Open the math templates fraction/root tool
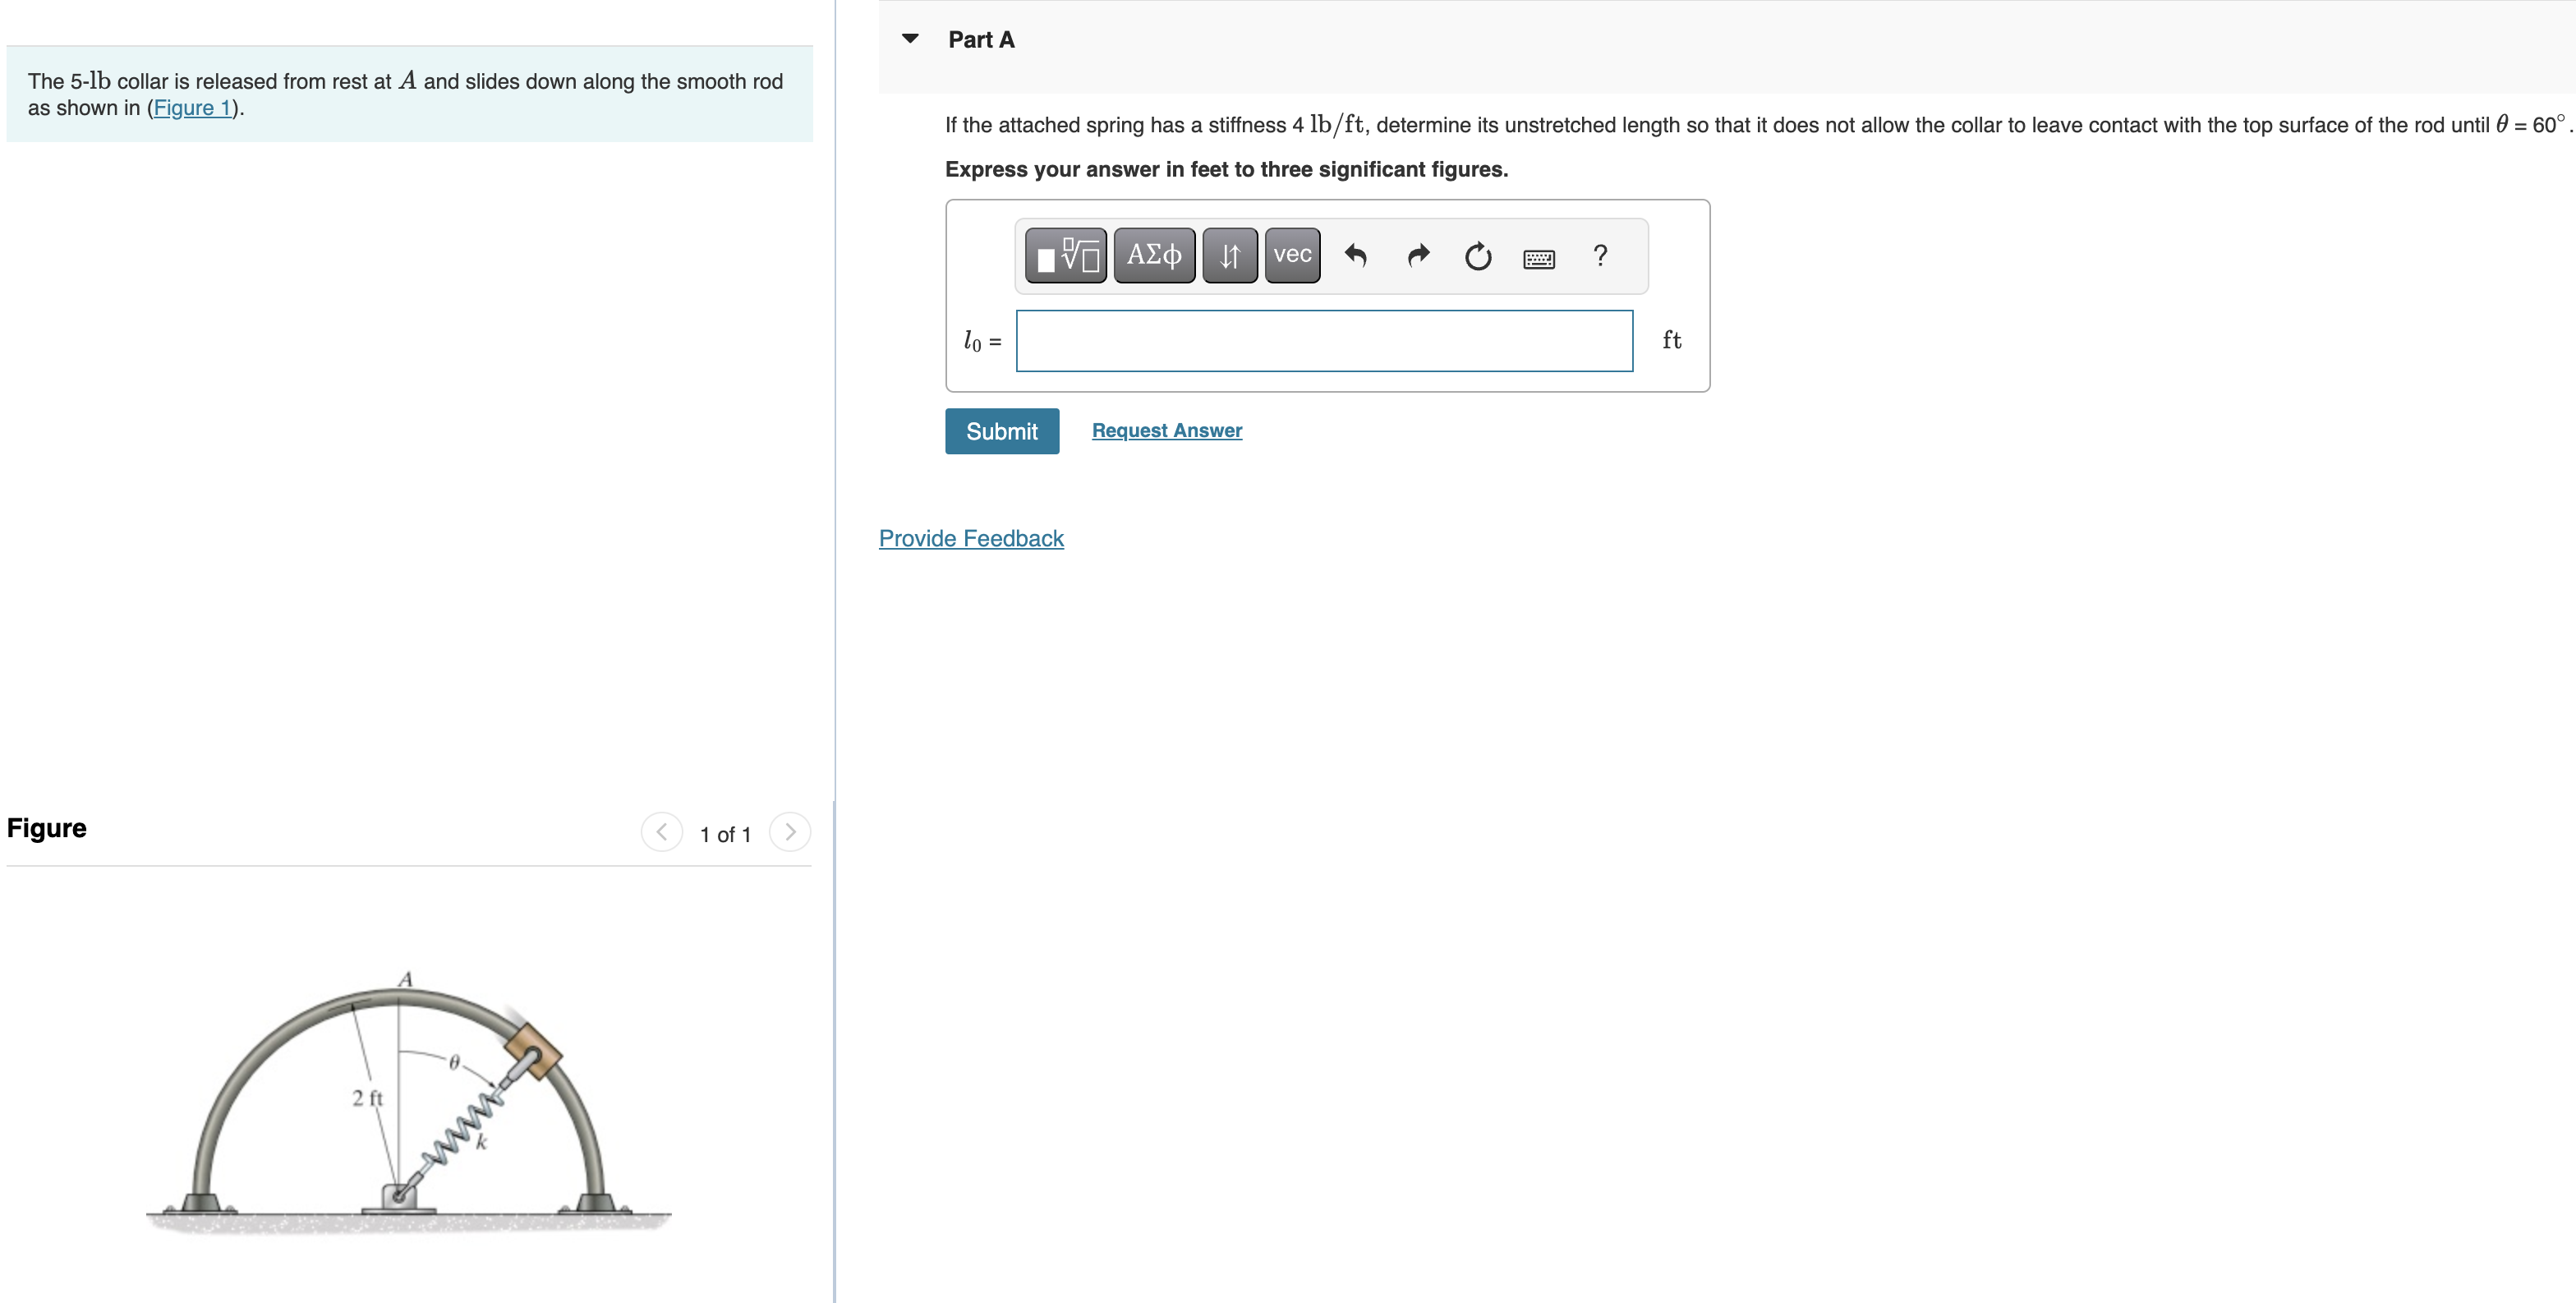Viewport: 2576px width, 1303px height. point(1066,256)
